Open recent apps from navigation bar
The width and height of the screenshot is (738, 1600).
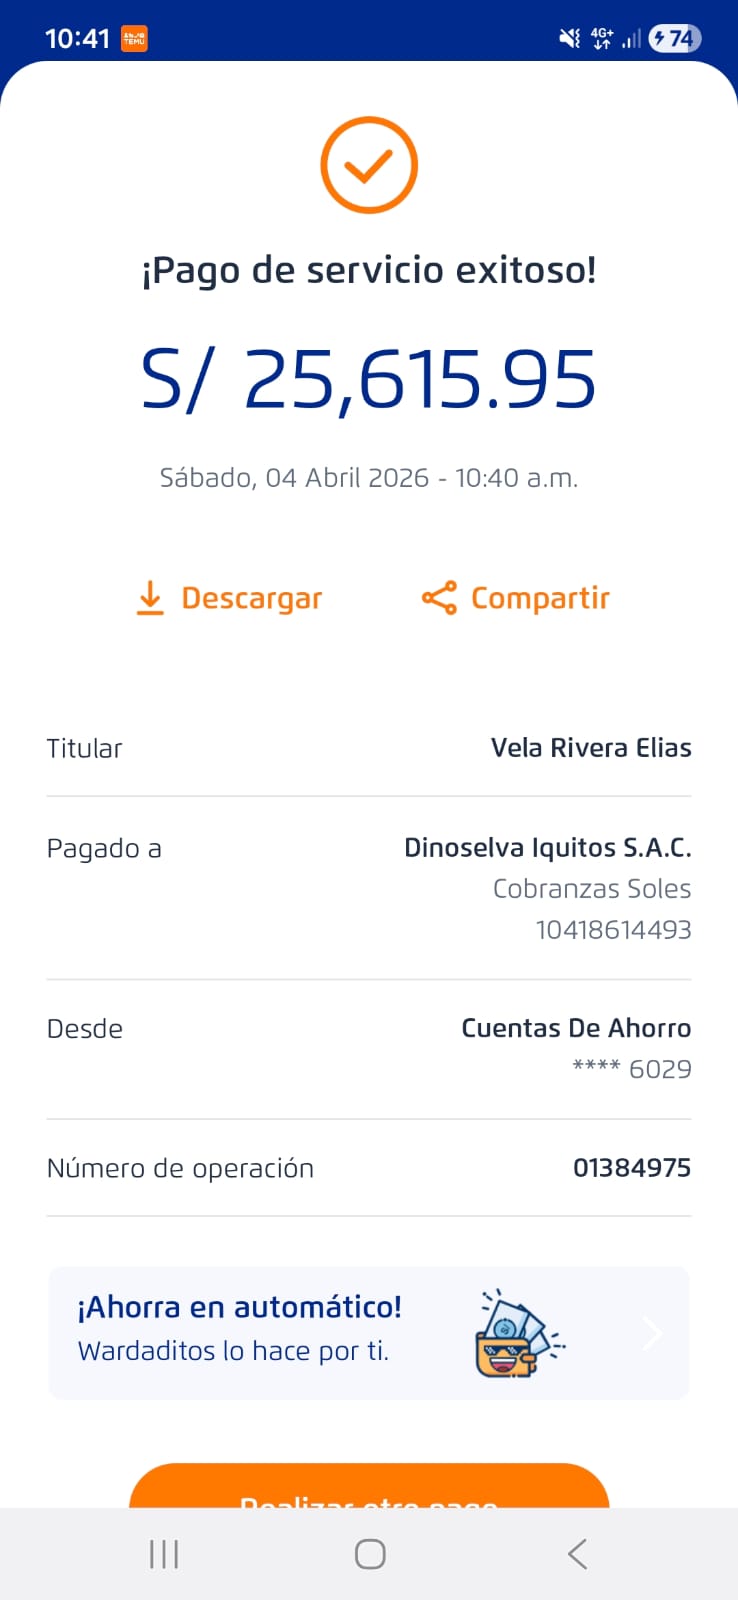coord(164,1554)
